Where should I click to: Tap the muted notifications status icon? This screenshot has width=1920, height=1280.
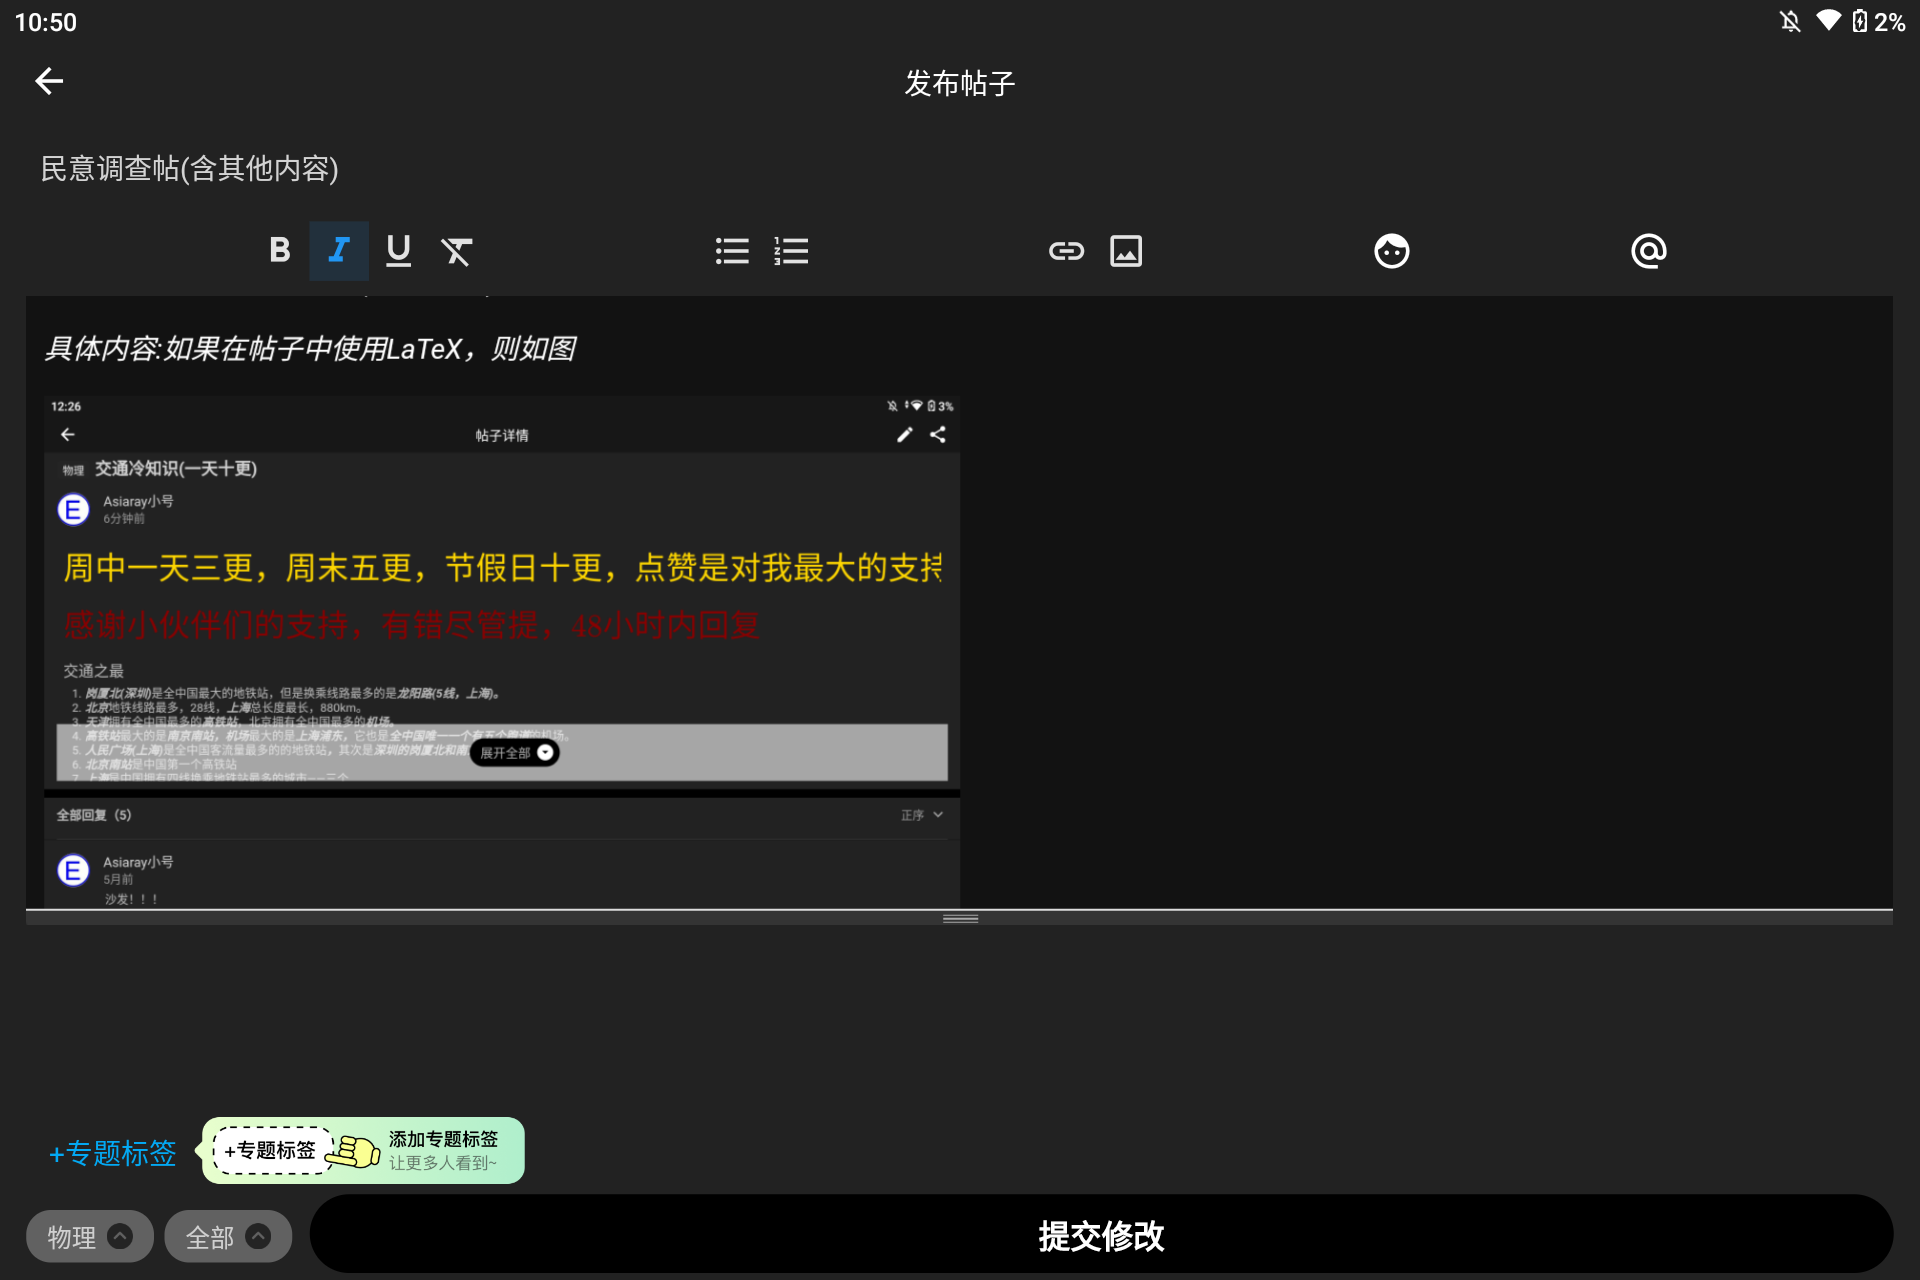pyautogui.click(x=1790, y=21)
